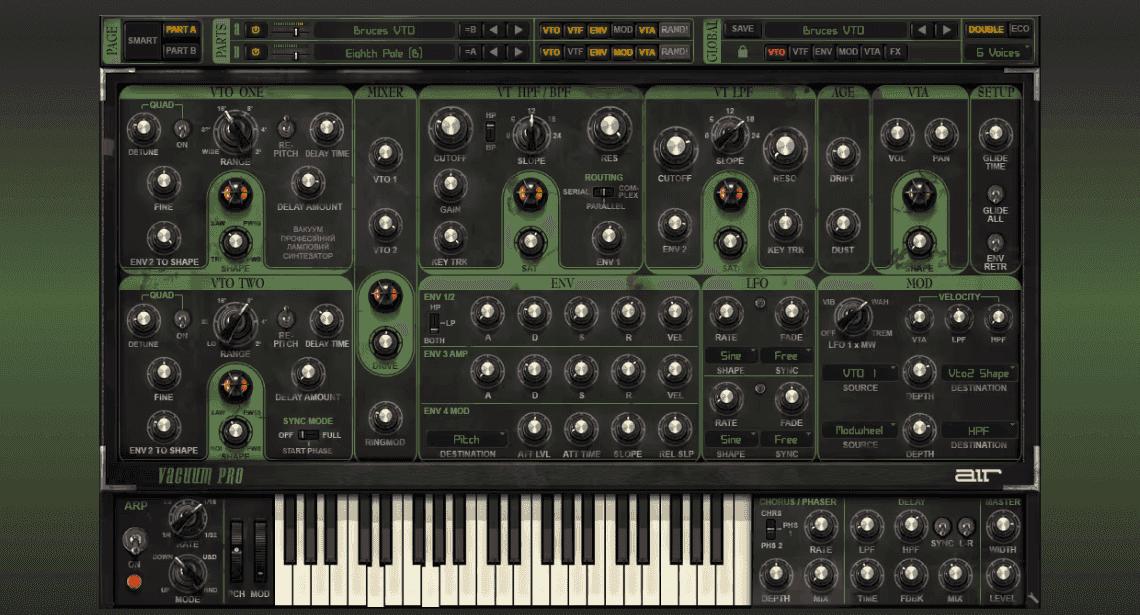Viewport: 1140px width, 615px height.
Task: Click the VT LPF Reso knob
Action: coord(783,149)
